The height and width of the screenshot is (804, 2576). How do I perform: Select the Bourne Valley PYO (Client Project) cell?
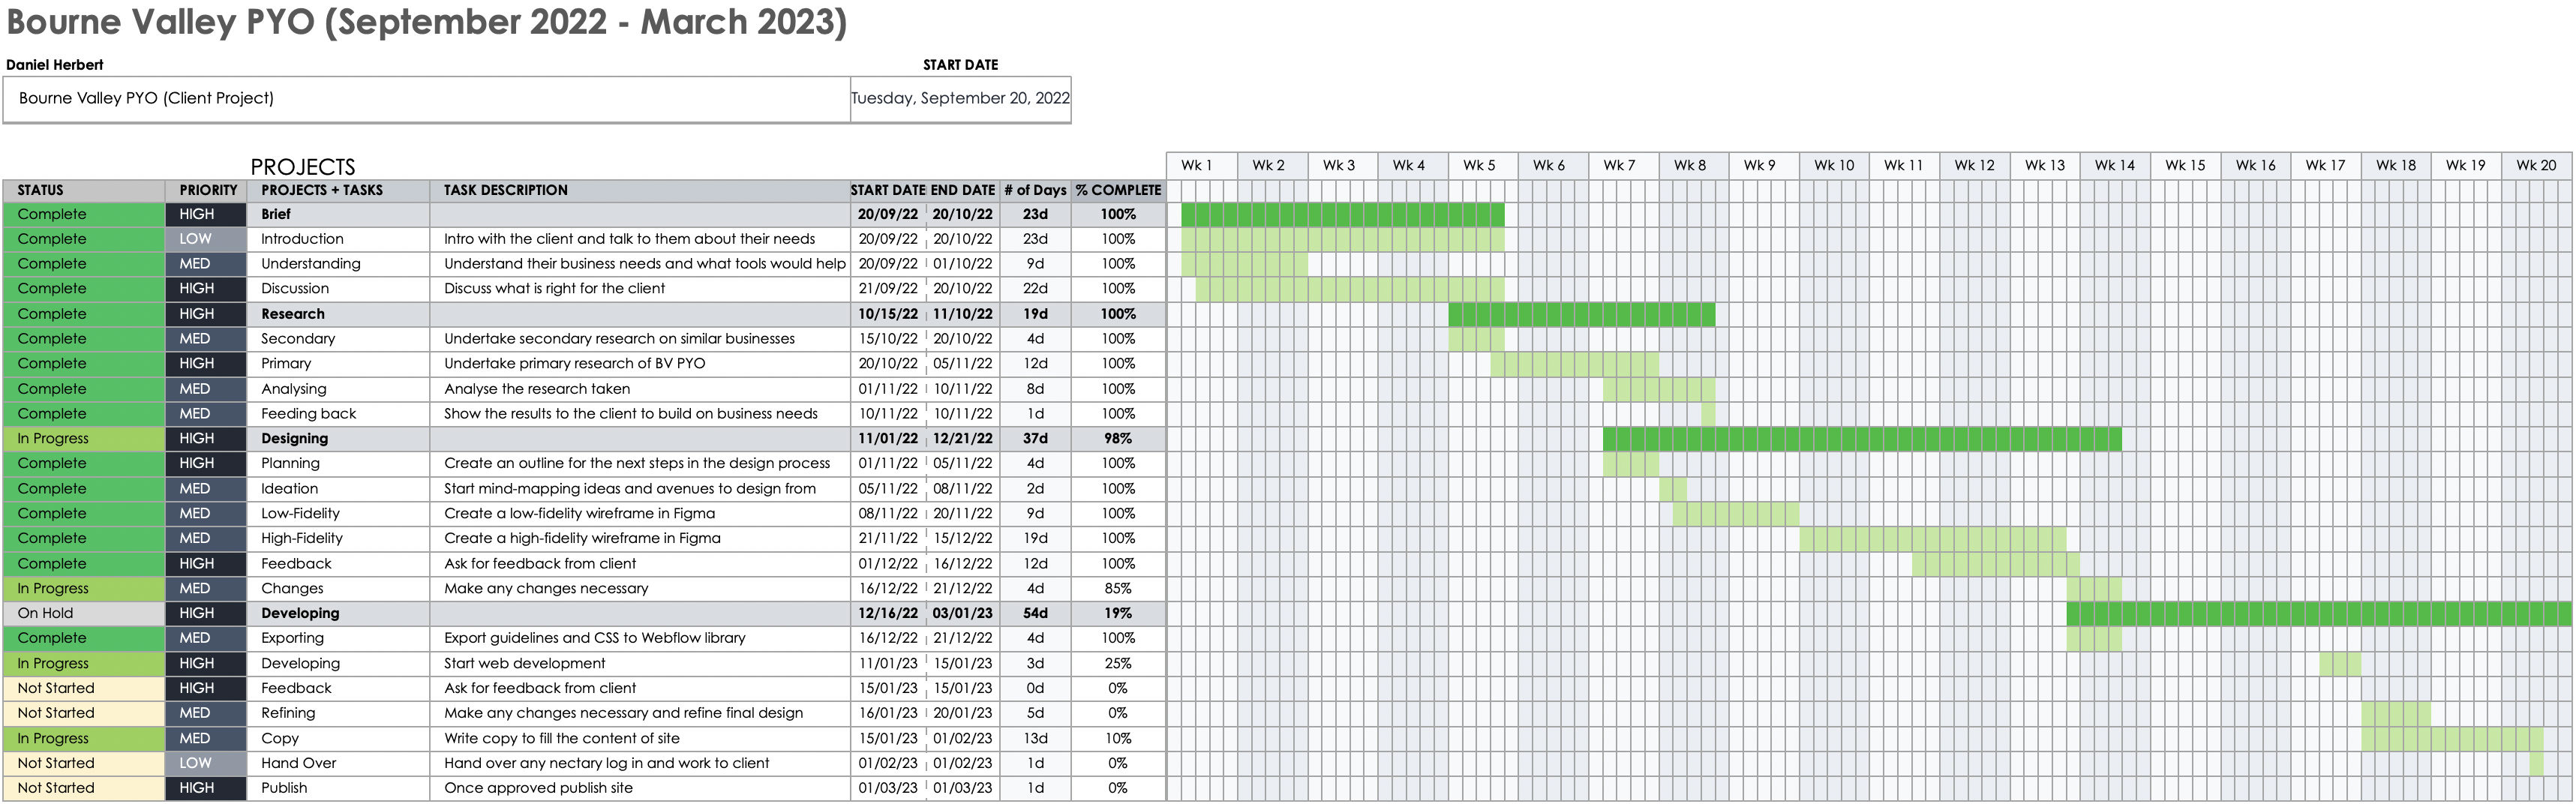[x=426, y=98]
